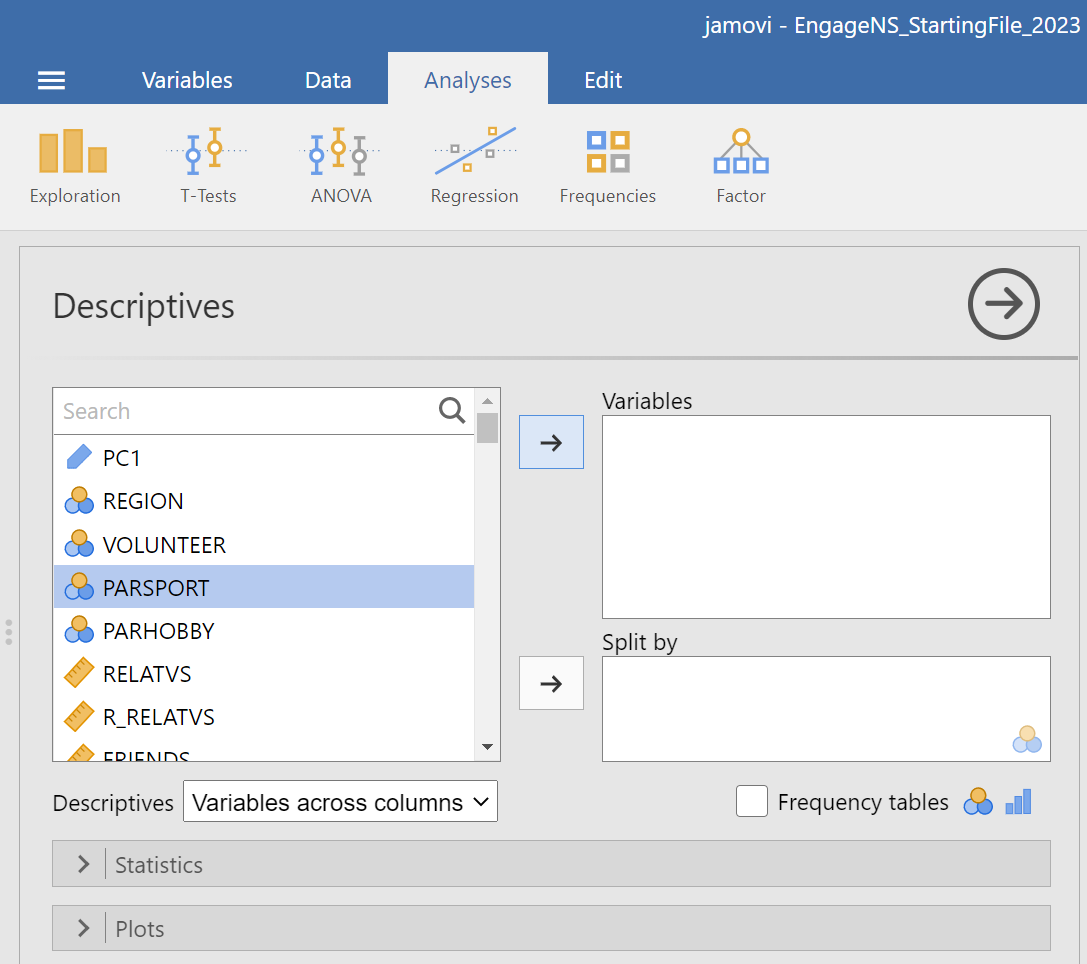The height and width of the screenshot is (964, 1087).
Task: Open the hamburger main menu
Action: [x=51, y=80]
